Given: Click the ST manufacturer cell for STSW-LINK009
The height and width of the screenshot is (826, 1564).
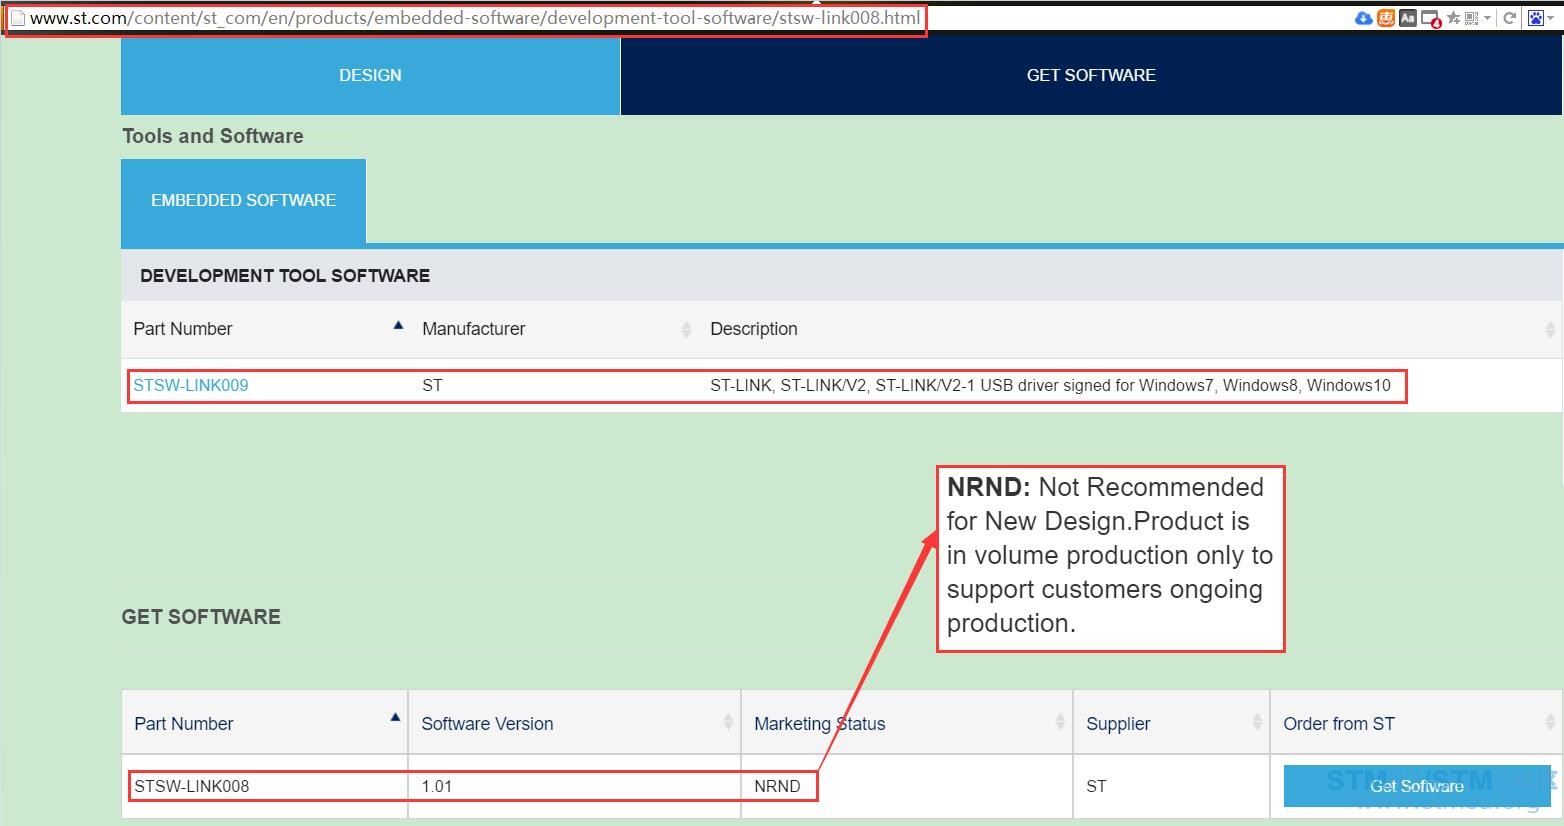Looking at the screenshot, I should (x=432, y=385).
